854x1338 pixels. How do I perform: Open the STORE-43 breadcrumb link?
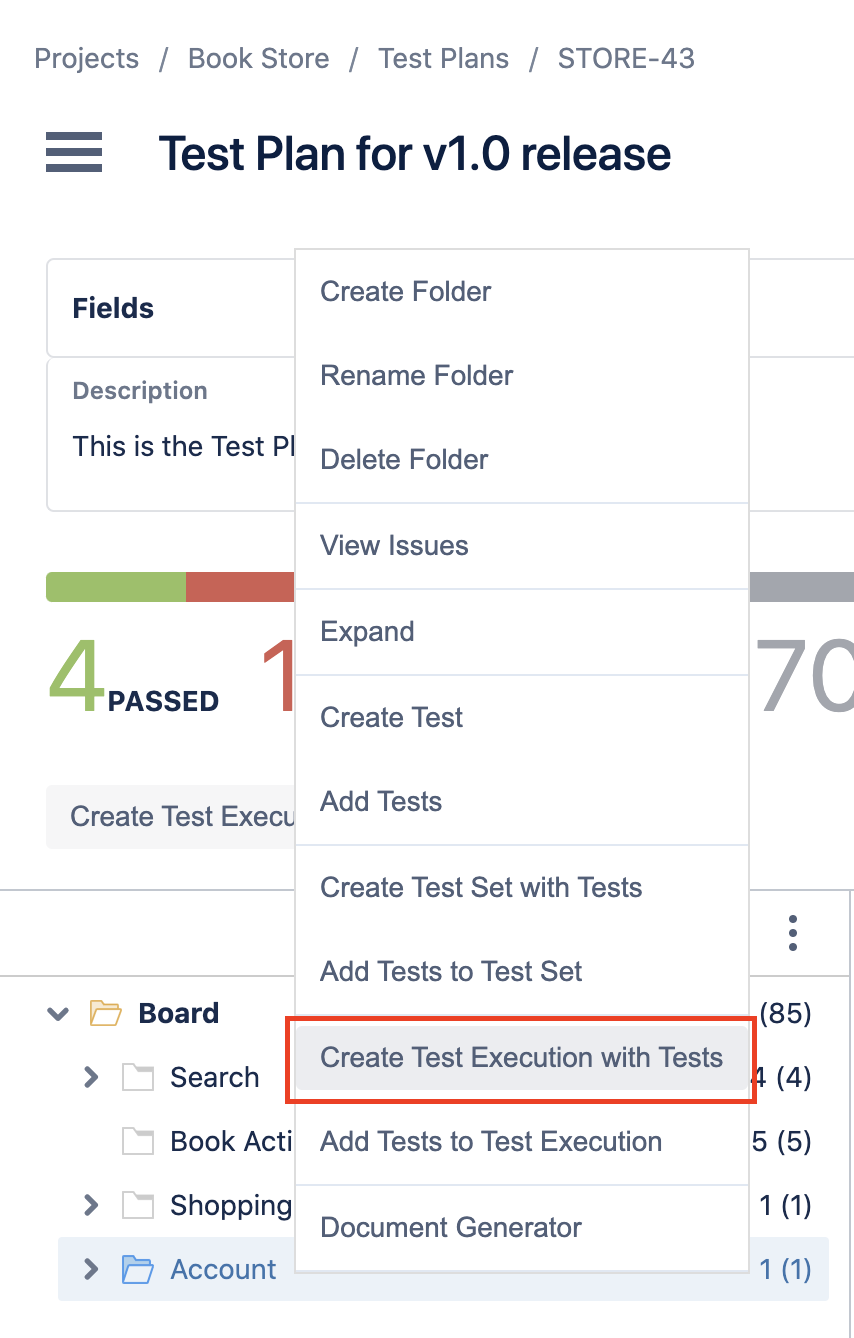tap(626, 59)
